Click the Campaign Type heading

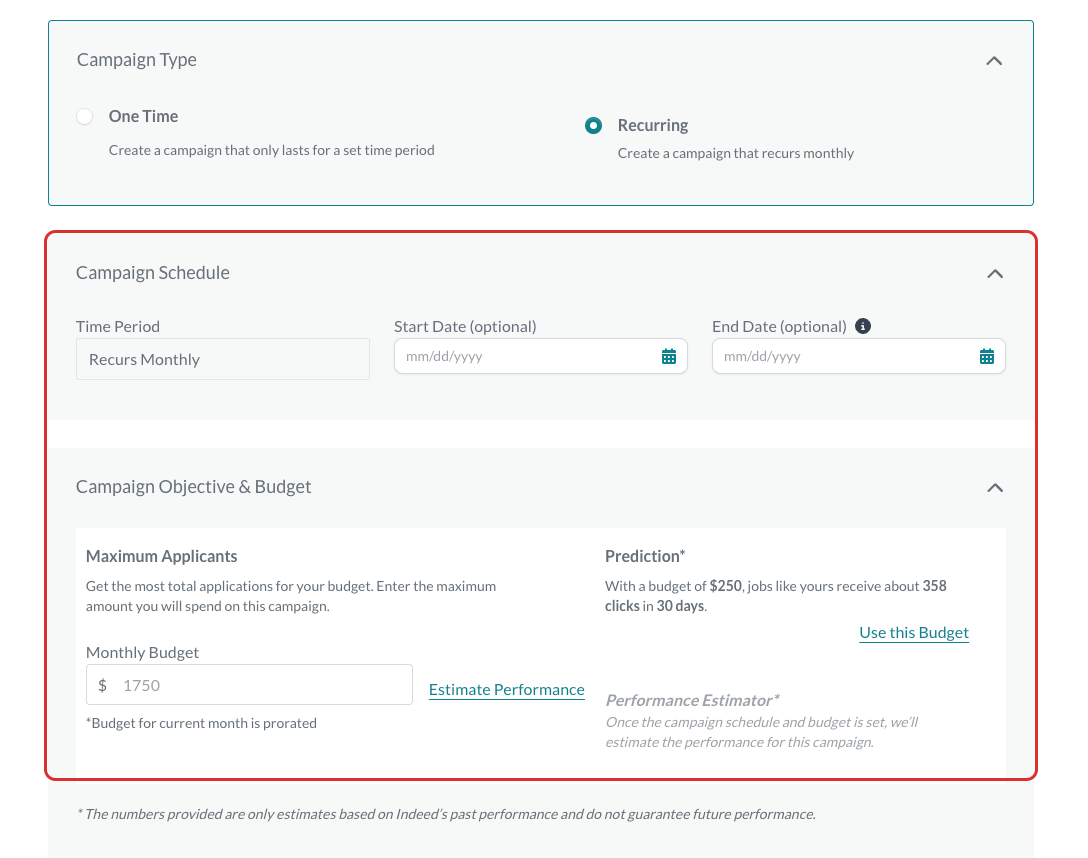(137, 60)
